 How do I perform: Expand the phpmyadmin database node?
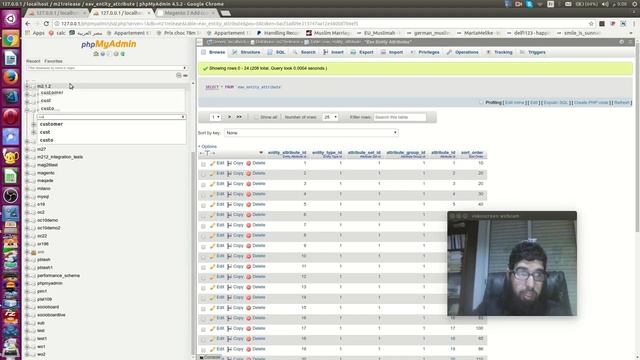[27, 283]
